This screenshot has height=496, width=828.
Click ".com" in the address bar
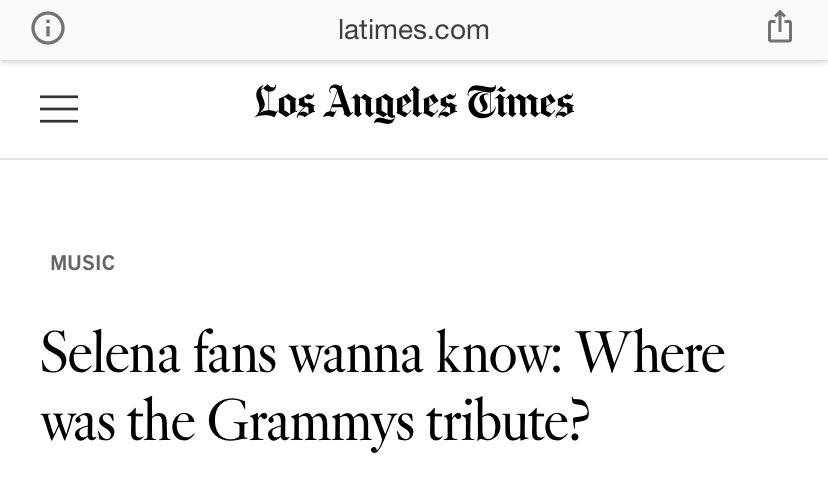coord(457,30)
